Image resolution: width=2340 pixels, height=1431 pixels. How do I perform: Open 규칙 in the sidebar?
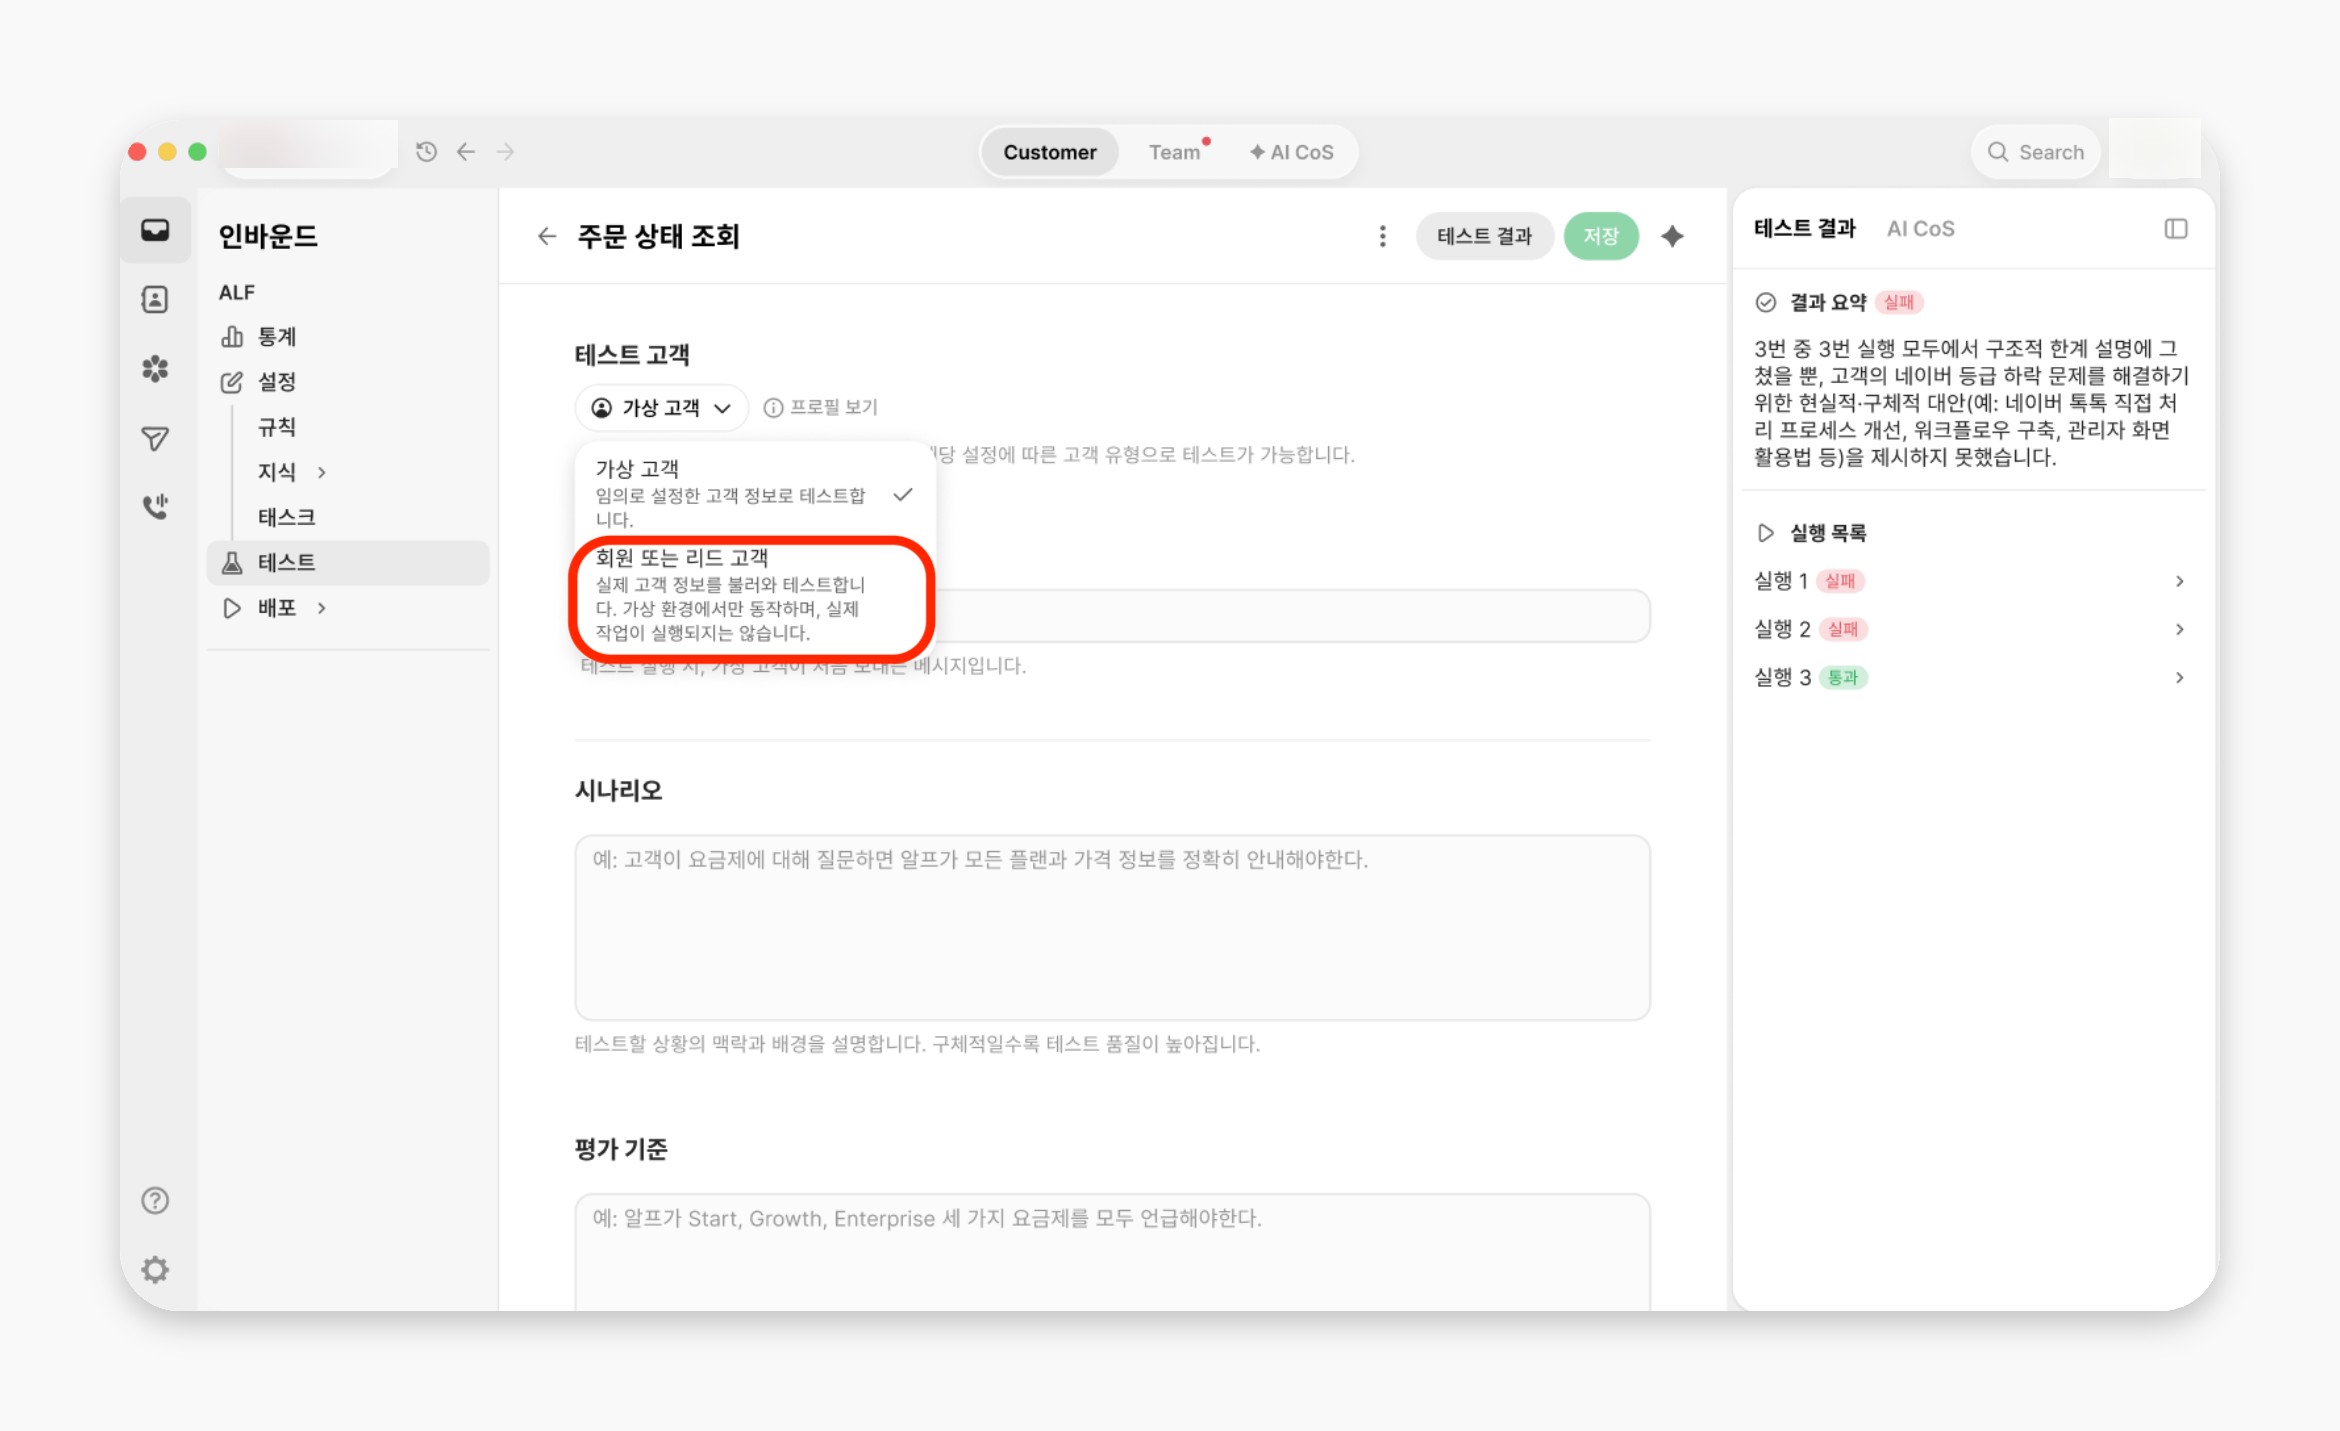coord(277,427)
